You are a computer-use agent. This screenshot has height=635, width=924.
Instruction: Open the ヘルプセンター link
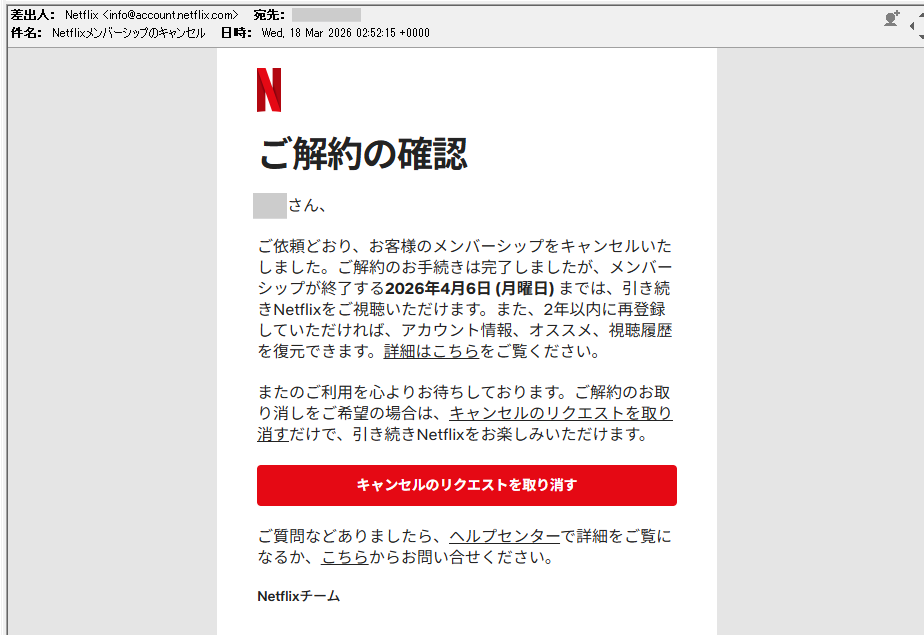(504, 537)
